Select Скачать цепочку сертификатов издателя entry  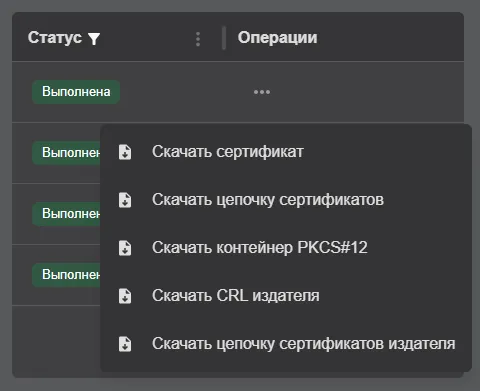point(286,344)
